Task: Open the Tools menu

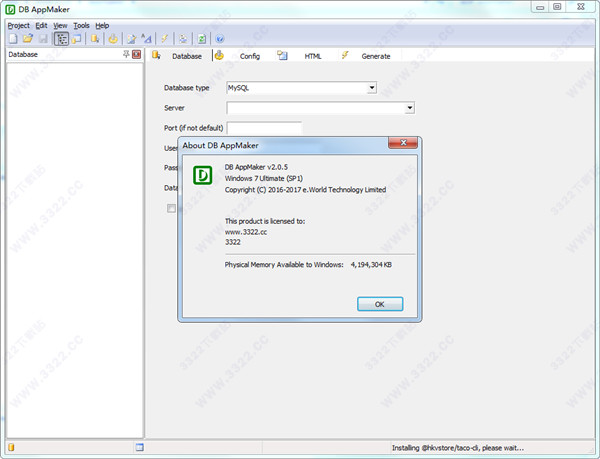Action: coord(81,26)
